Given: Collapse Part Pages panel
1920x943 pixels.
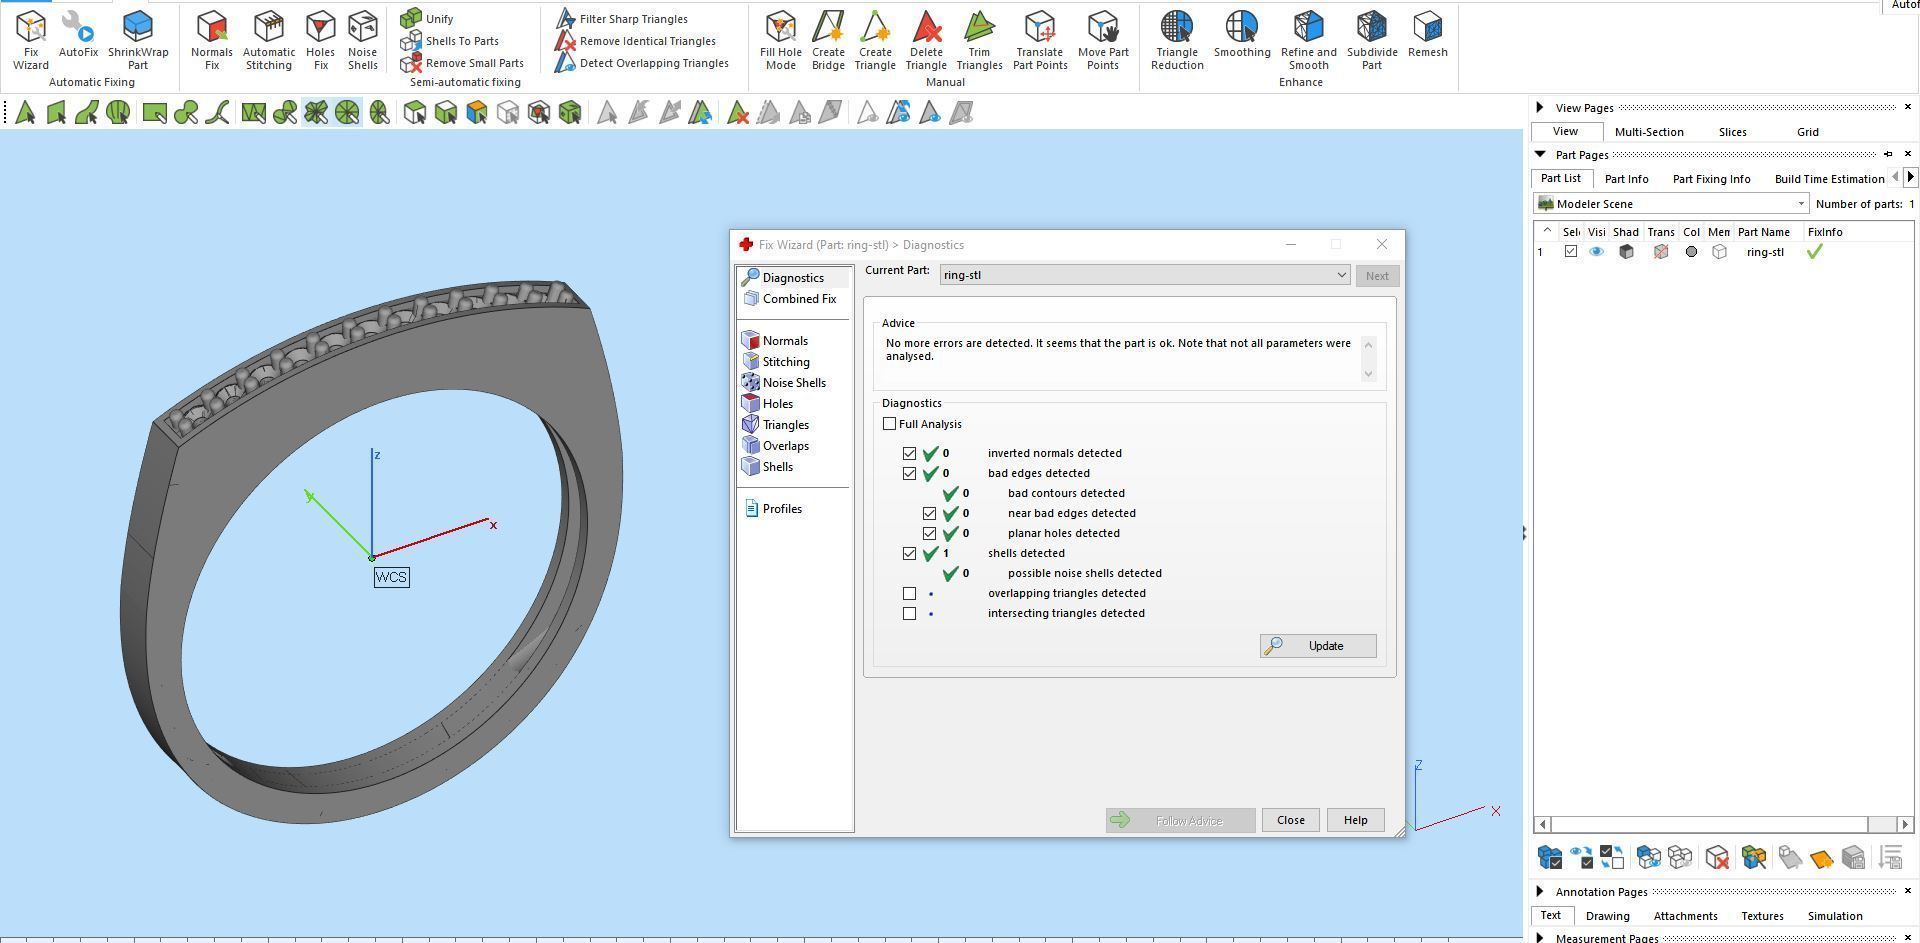Looking at the screenshot, I should (x=1540, y=154).
